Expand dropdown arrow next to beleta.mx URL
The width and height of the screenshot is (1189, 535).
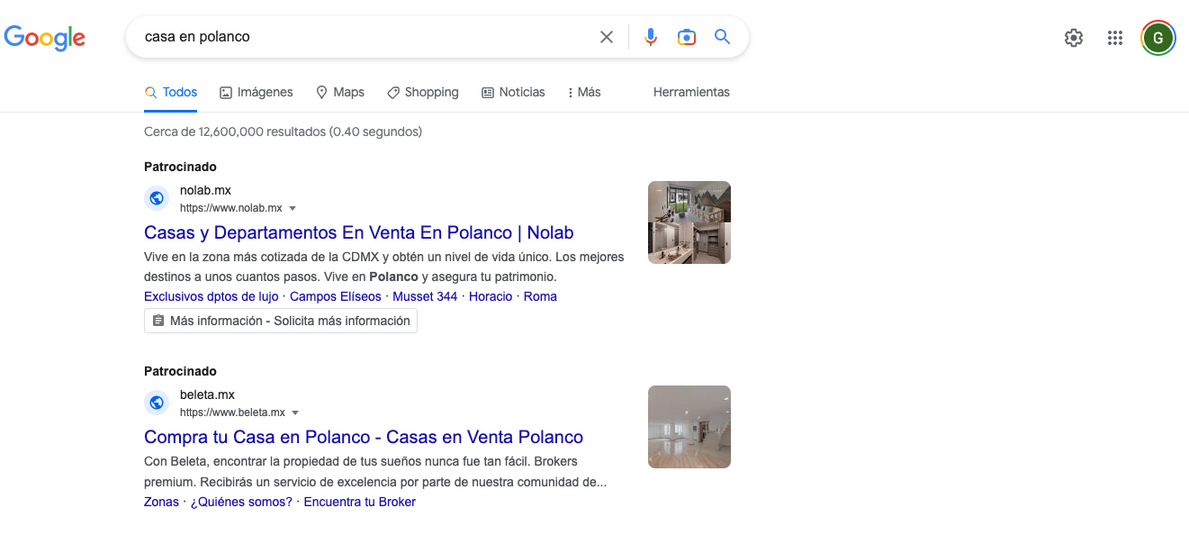pos(296,413)
